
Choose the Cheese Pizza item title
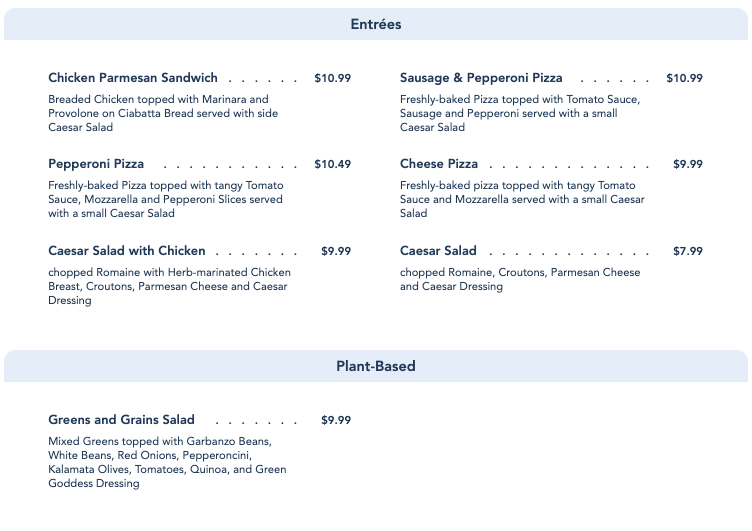coord(439,164)
